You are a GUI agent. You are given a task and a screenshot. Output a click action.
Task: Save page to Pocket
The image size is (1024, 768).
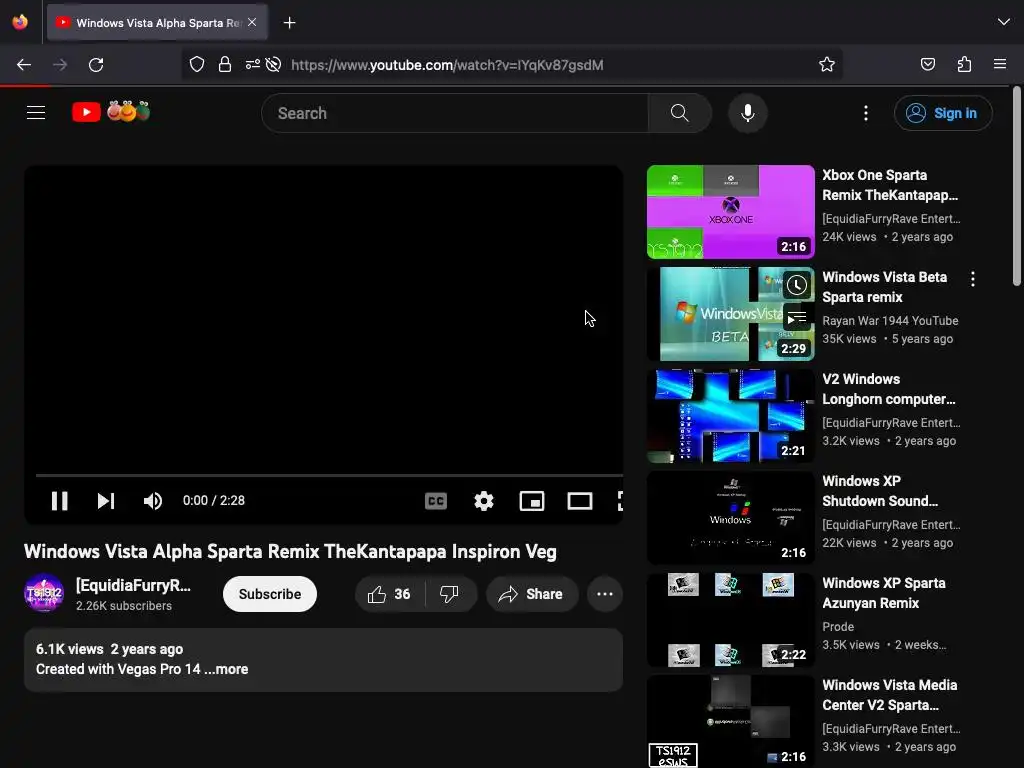[928, 65]
